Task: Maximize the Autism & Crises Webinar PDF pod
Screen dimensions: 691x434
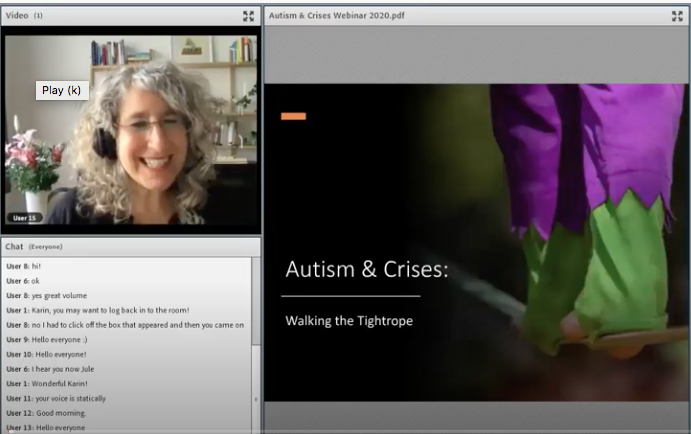Action: [x=677, y=16]
